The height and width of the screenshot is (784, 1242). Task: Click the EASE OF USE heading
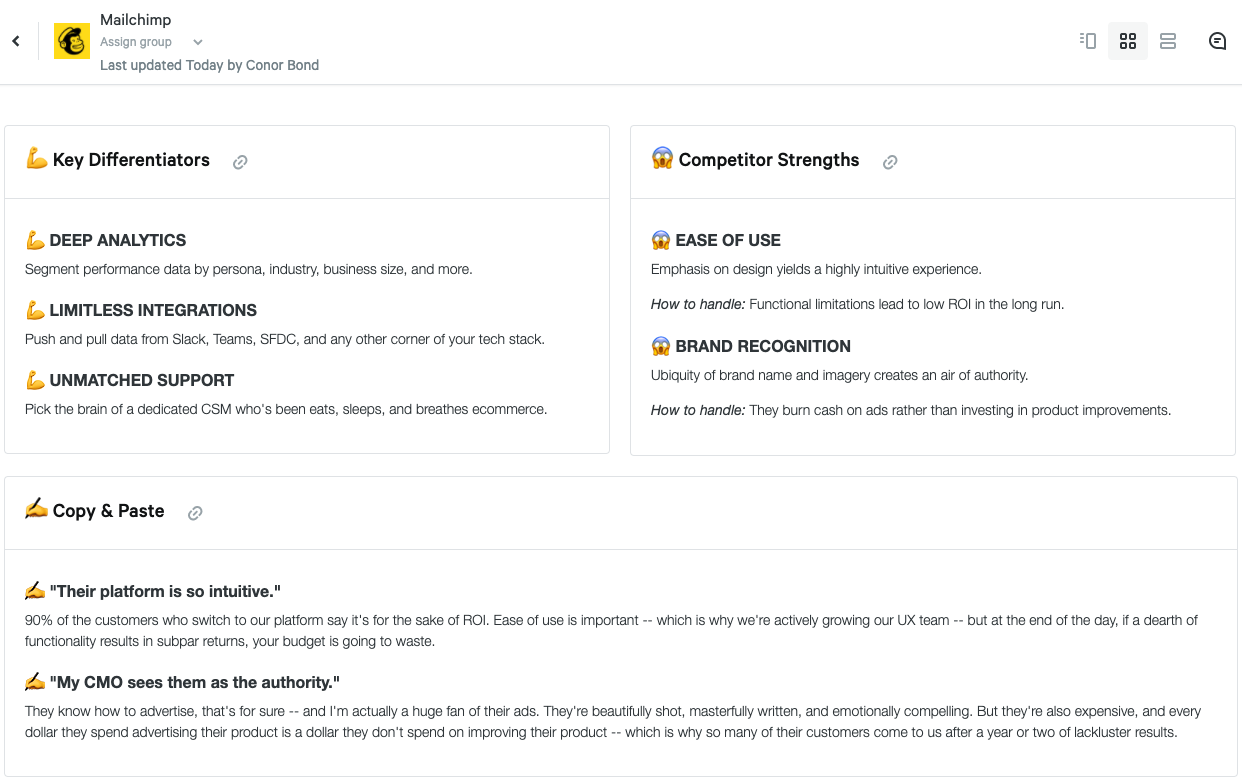coord(727,240)
